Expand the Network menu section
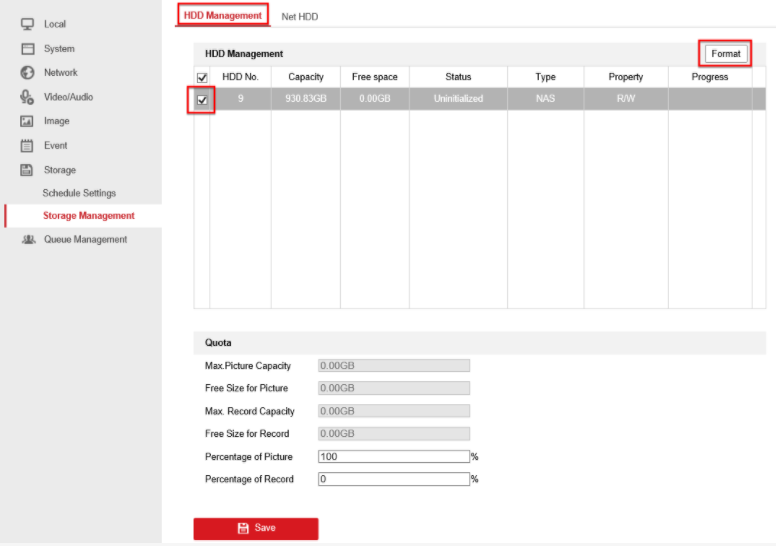Screen dimensions: 776x546 coord(60,73)
